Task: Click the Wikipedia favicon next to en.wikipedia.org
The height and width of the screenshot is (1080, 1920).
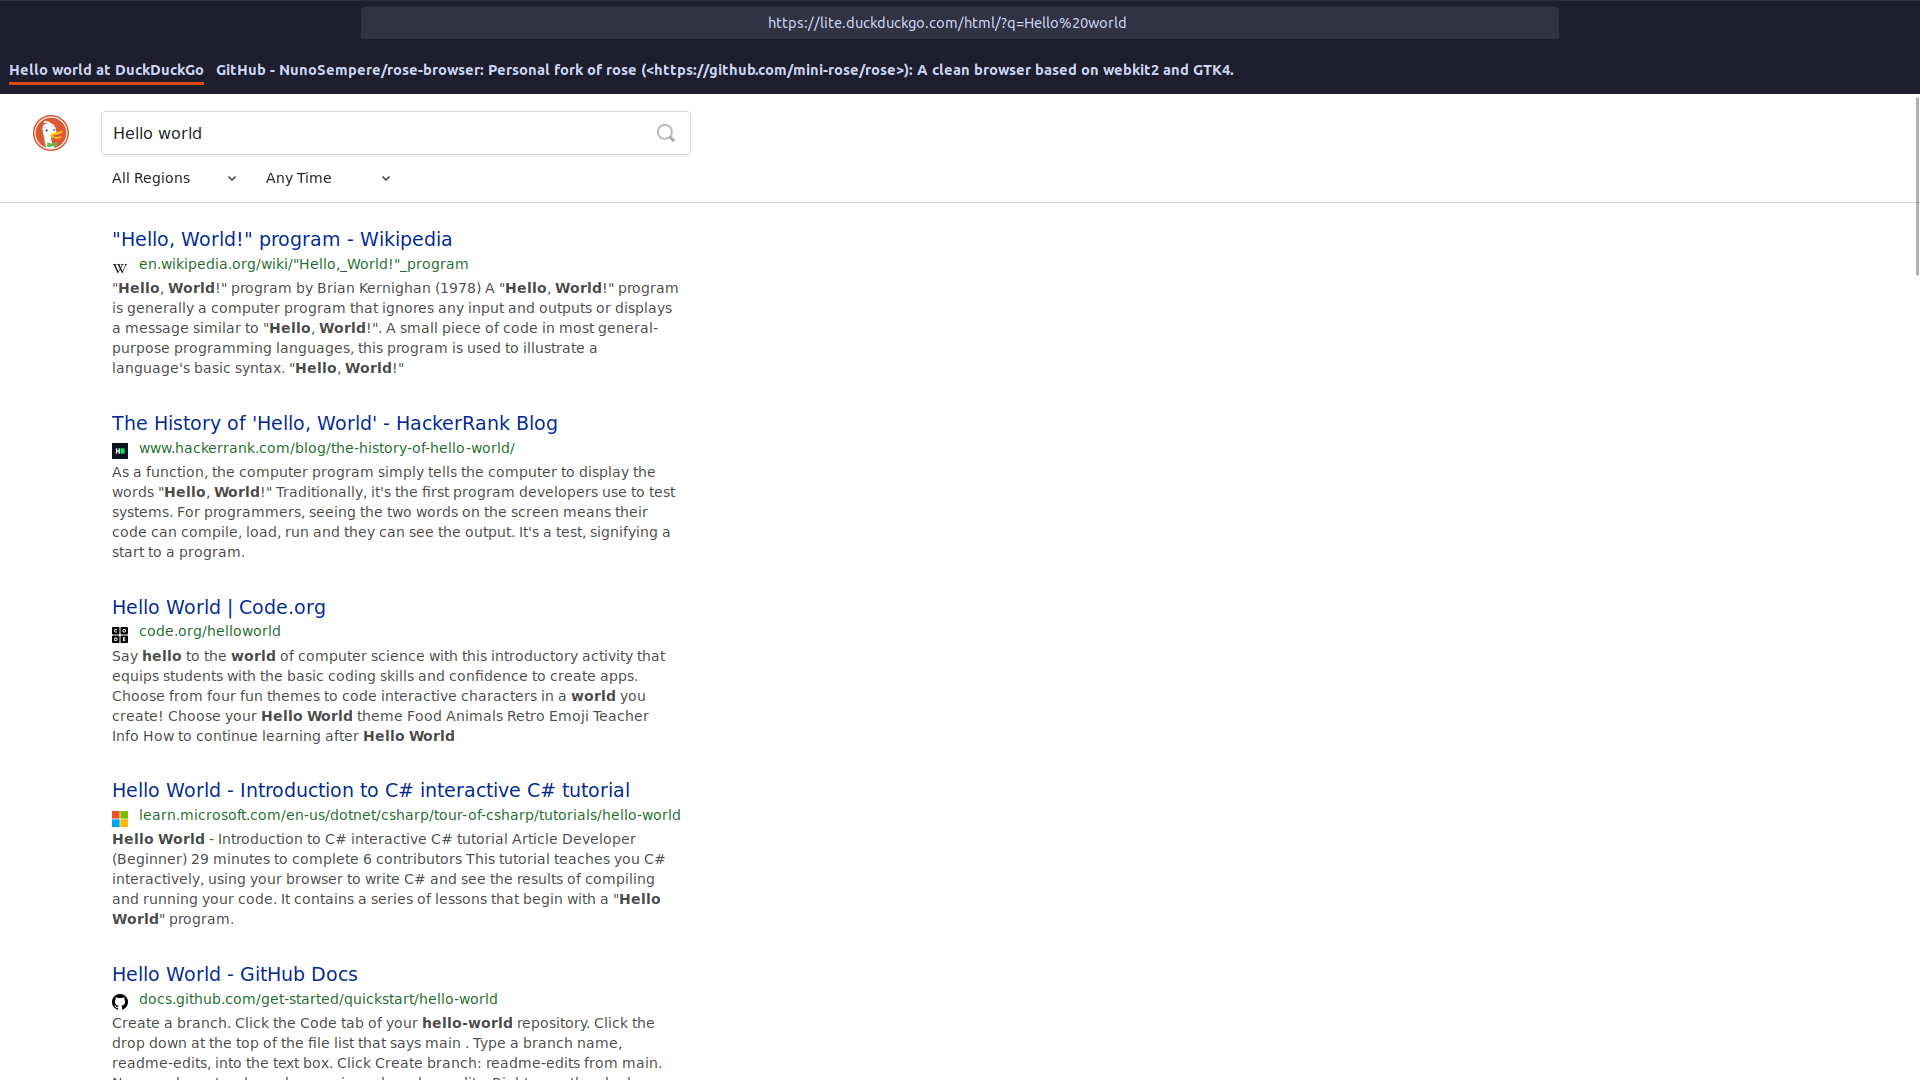Action: (120, 267)
